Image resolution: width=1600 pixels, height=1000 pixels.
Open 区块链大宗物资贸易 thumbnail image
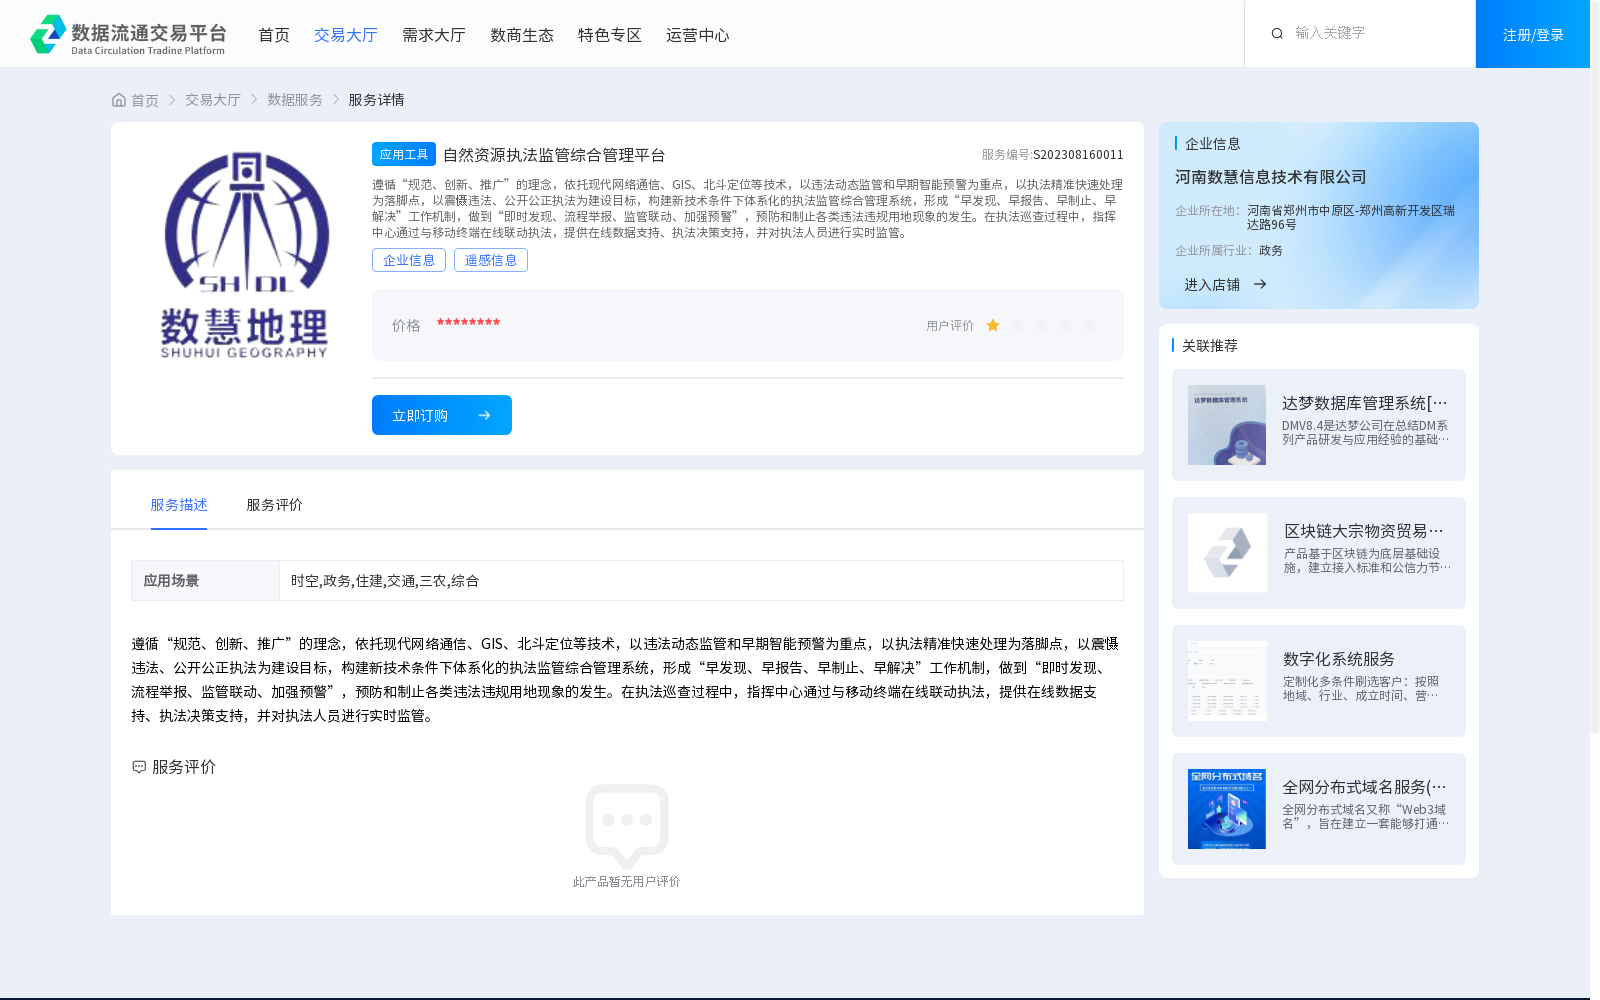[1227, 553]
